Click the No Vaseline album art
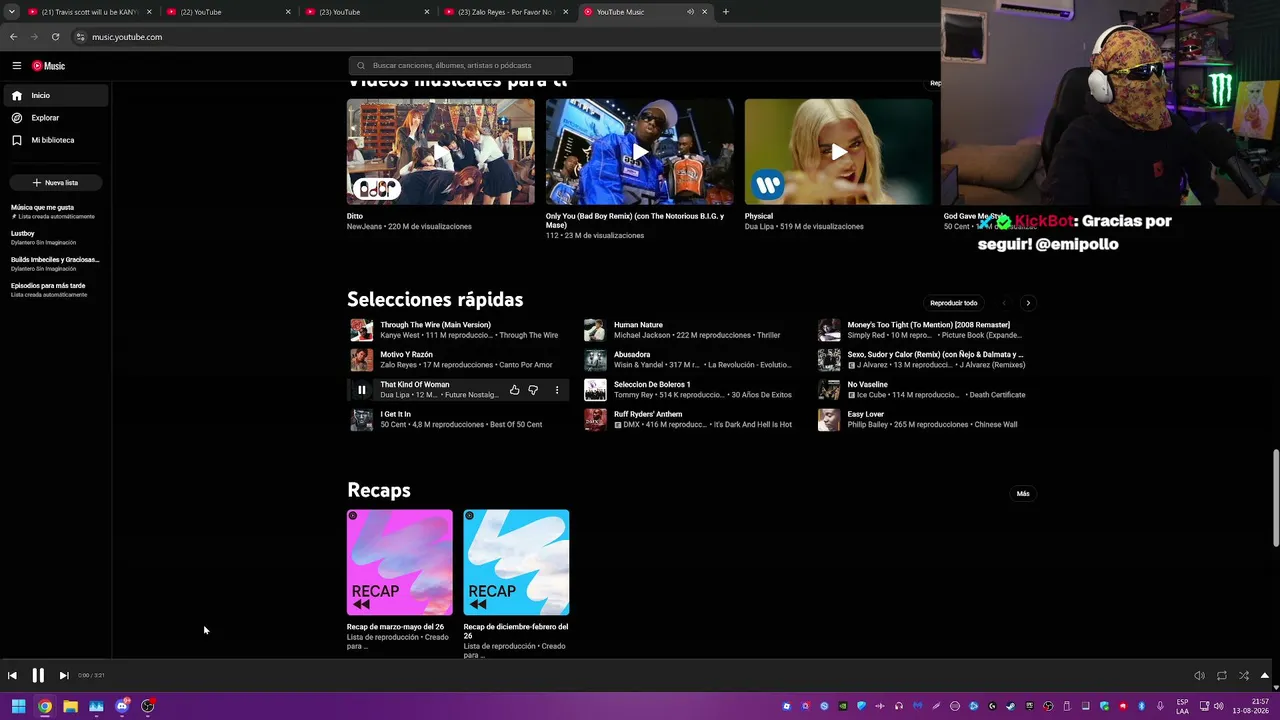Image resolution: width=1280 pixels, height=720 pixels. tap(829, 390)
